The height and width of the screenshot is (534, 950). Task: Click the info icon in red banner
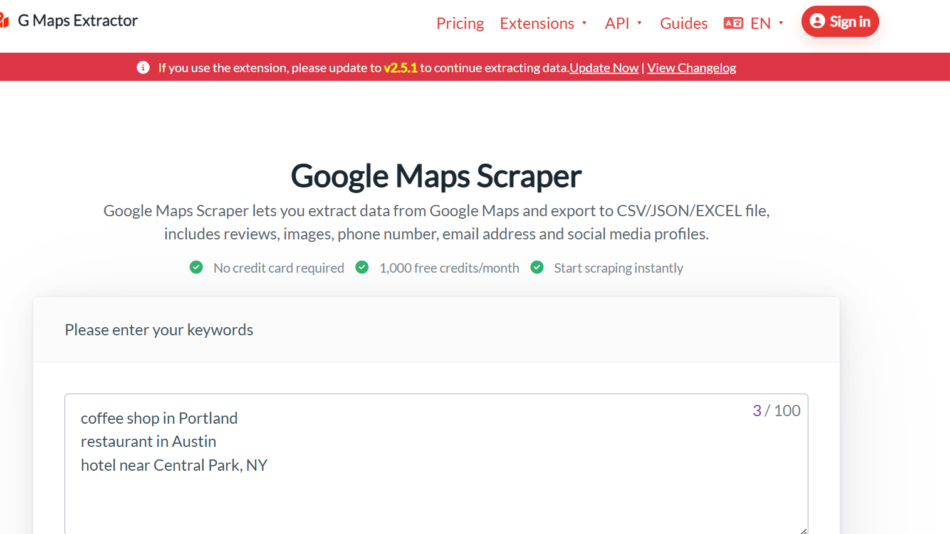coord(143,67)
